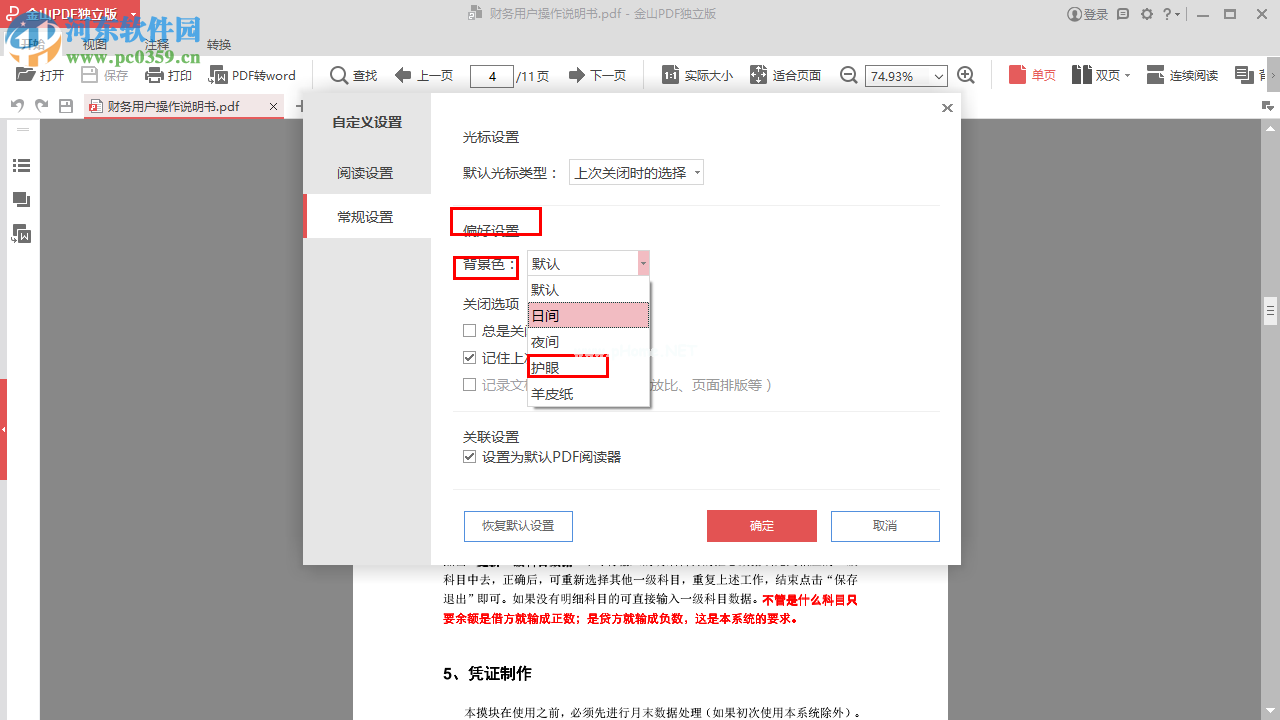Open outline list sidebar icon
This screenshot has width=1280, height=720.
[21, 166]
